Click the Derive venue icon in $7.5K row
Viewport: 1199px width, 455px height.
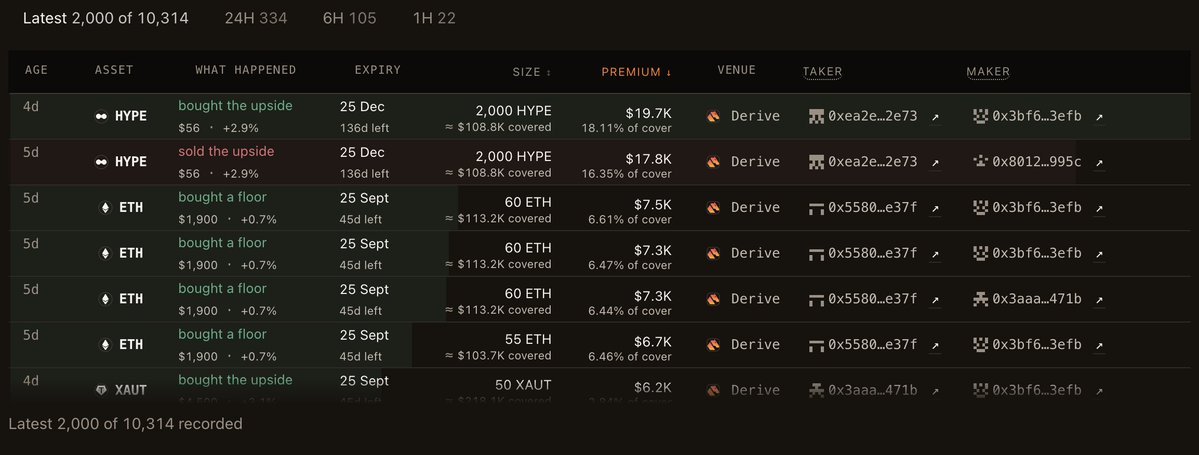[x=713, y=207]
